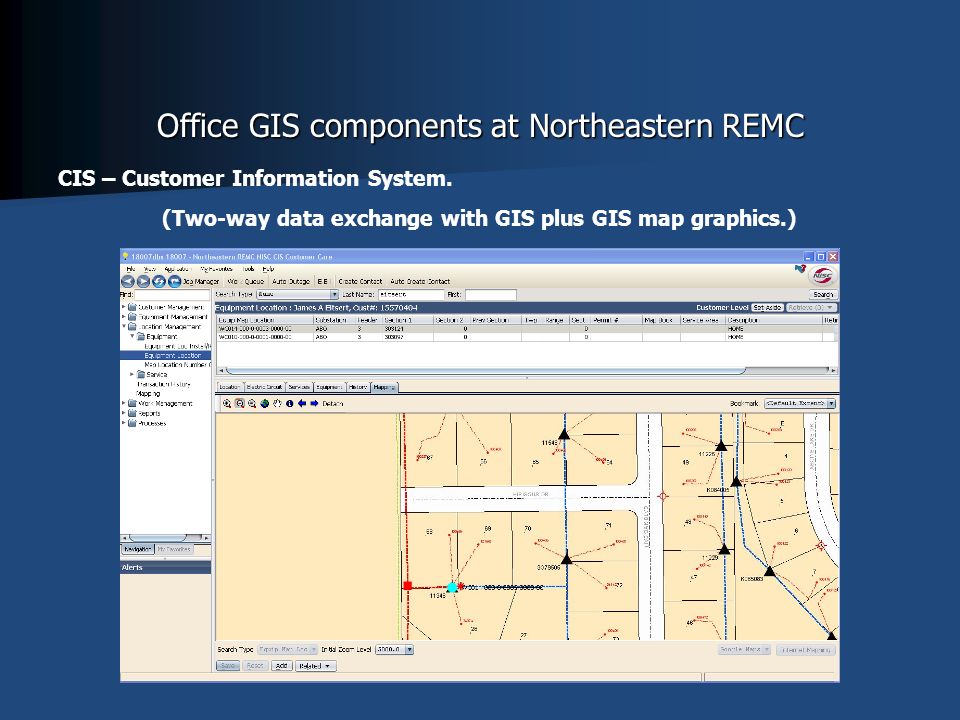This screenshot has width=960, height=720.
Task: Select the Mapping tree item in navigation
Action: coord(148,394)
